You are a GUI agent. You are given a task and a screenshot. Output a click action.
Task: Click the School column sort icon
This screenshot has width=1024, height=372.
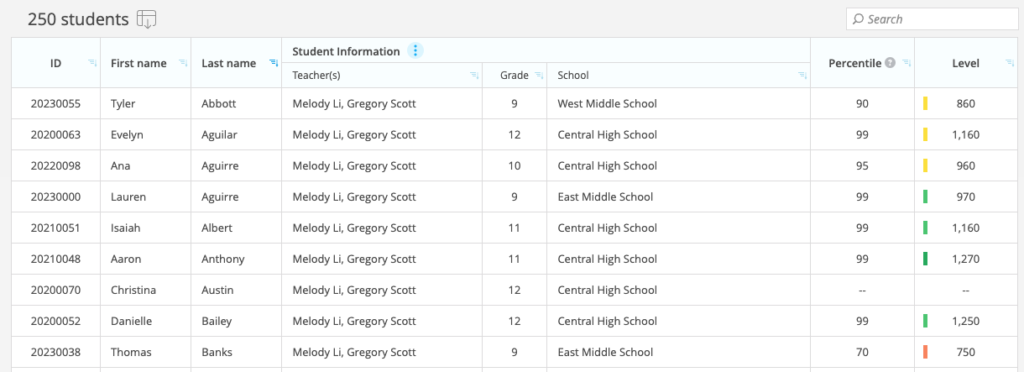click(x=803, y=76)
